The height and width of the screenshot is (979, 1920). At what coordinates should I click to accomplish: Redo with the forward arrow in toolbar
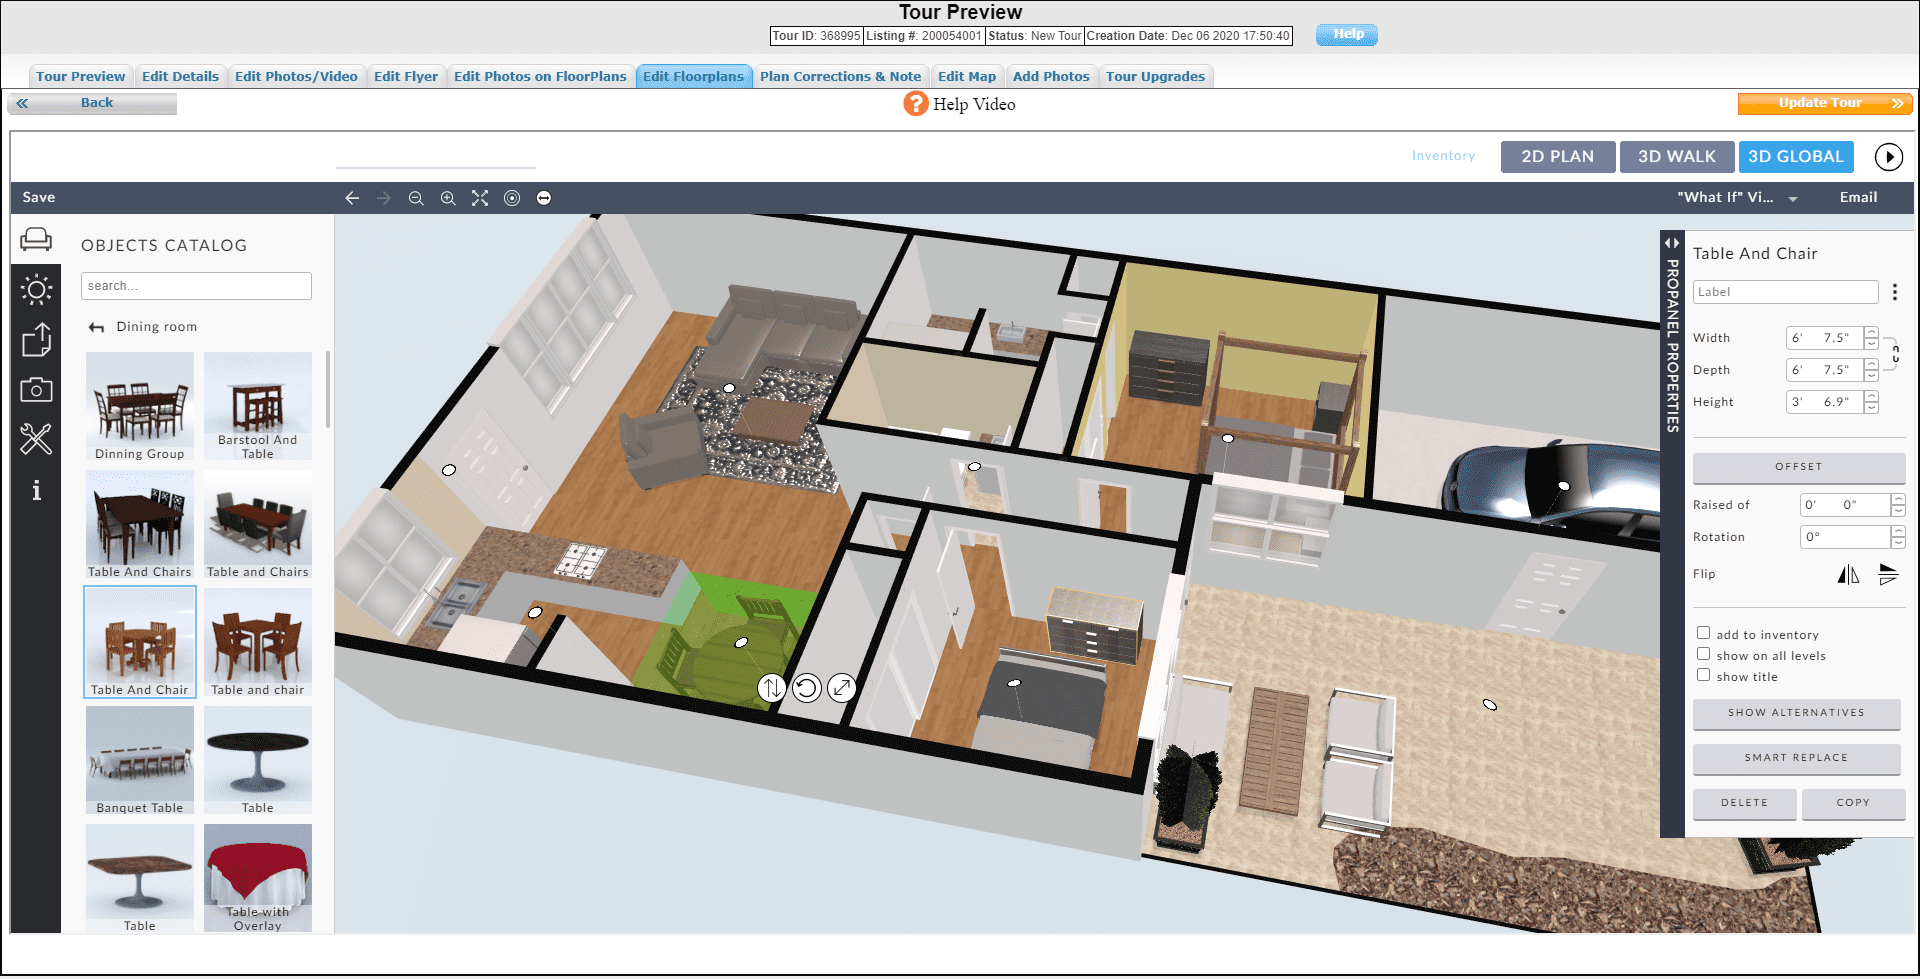(x=384, y=198)
